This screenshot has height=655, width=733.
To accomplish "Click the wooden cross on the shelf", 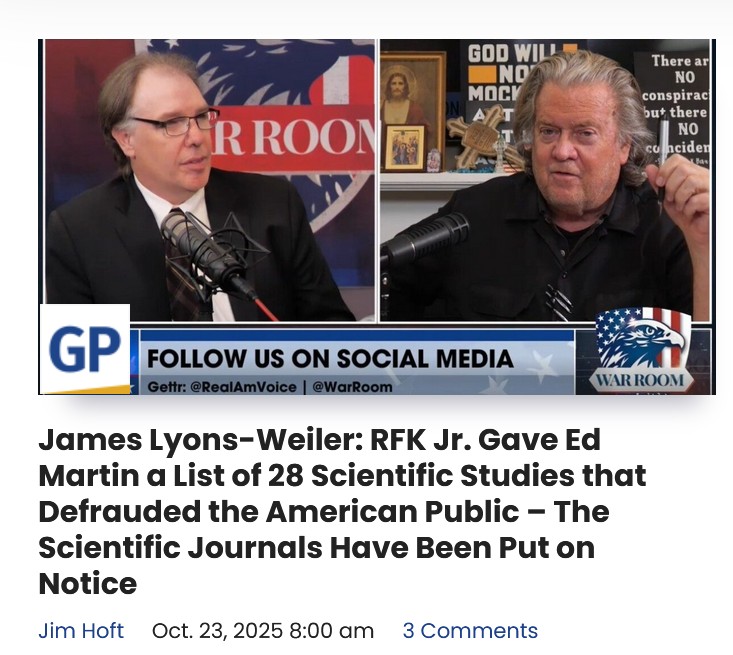I will point(474,136).
